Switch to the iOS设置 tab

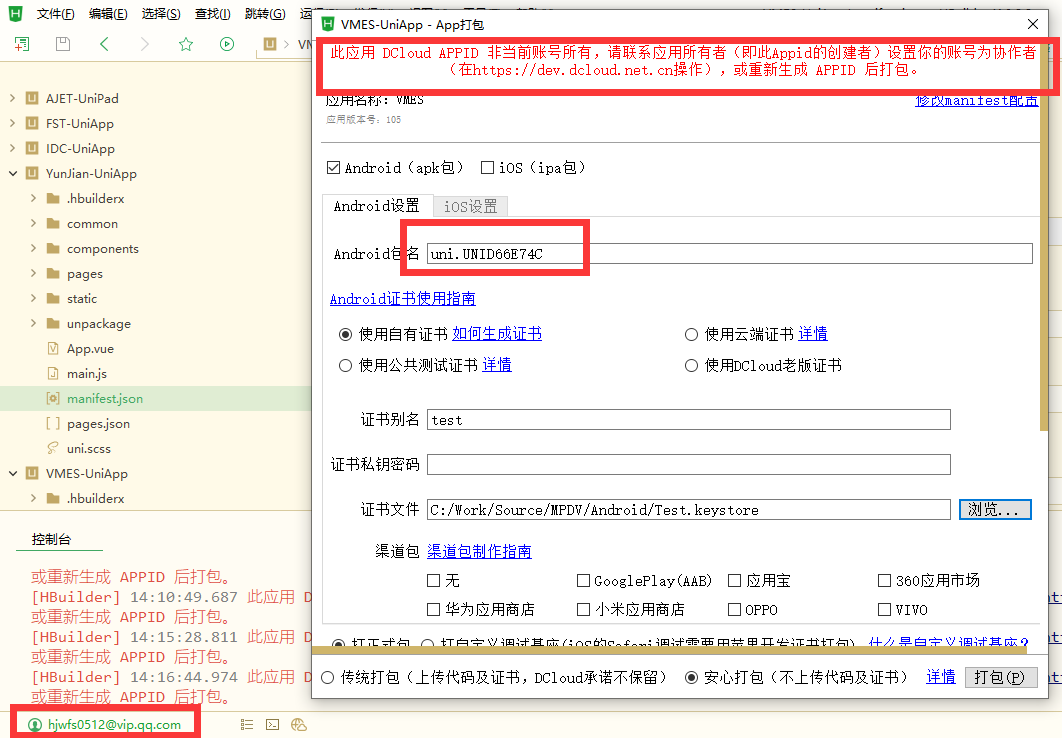[470, 206]
